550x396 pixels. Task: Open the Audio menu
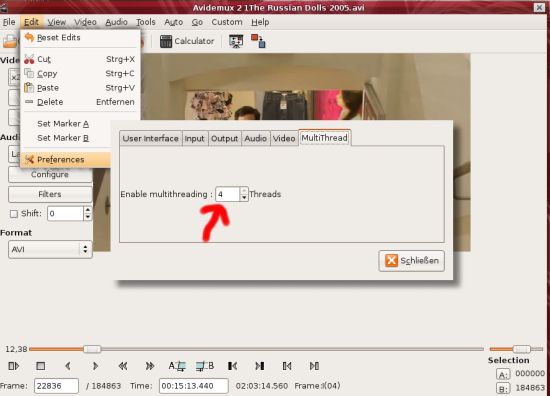click(116, 22)
